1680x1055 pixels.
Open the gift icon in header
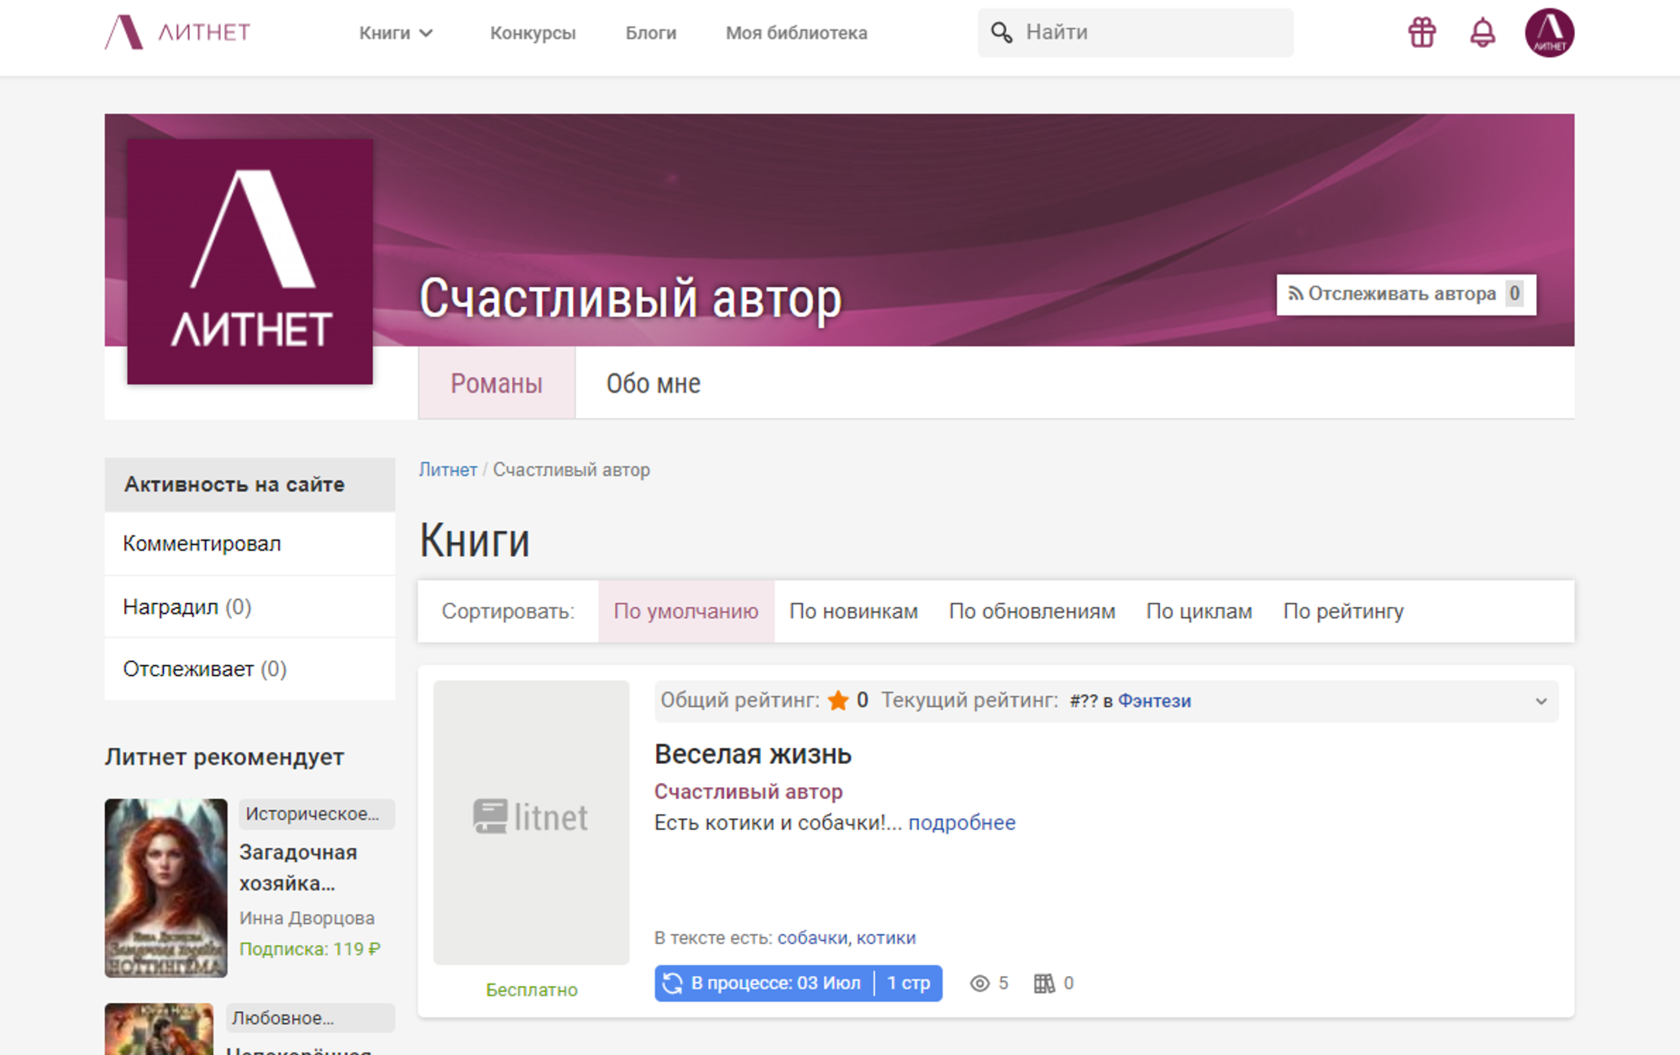click(x=1421, y=32)
